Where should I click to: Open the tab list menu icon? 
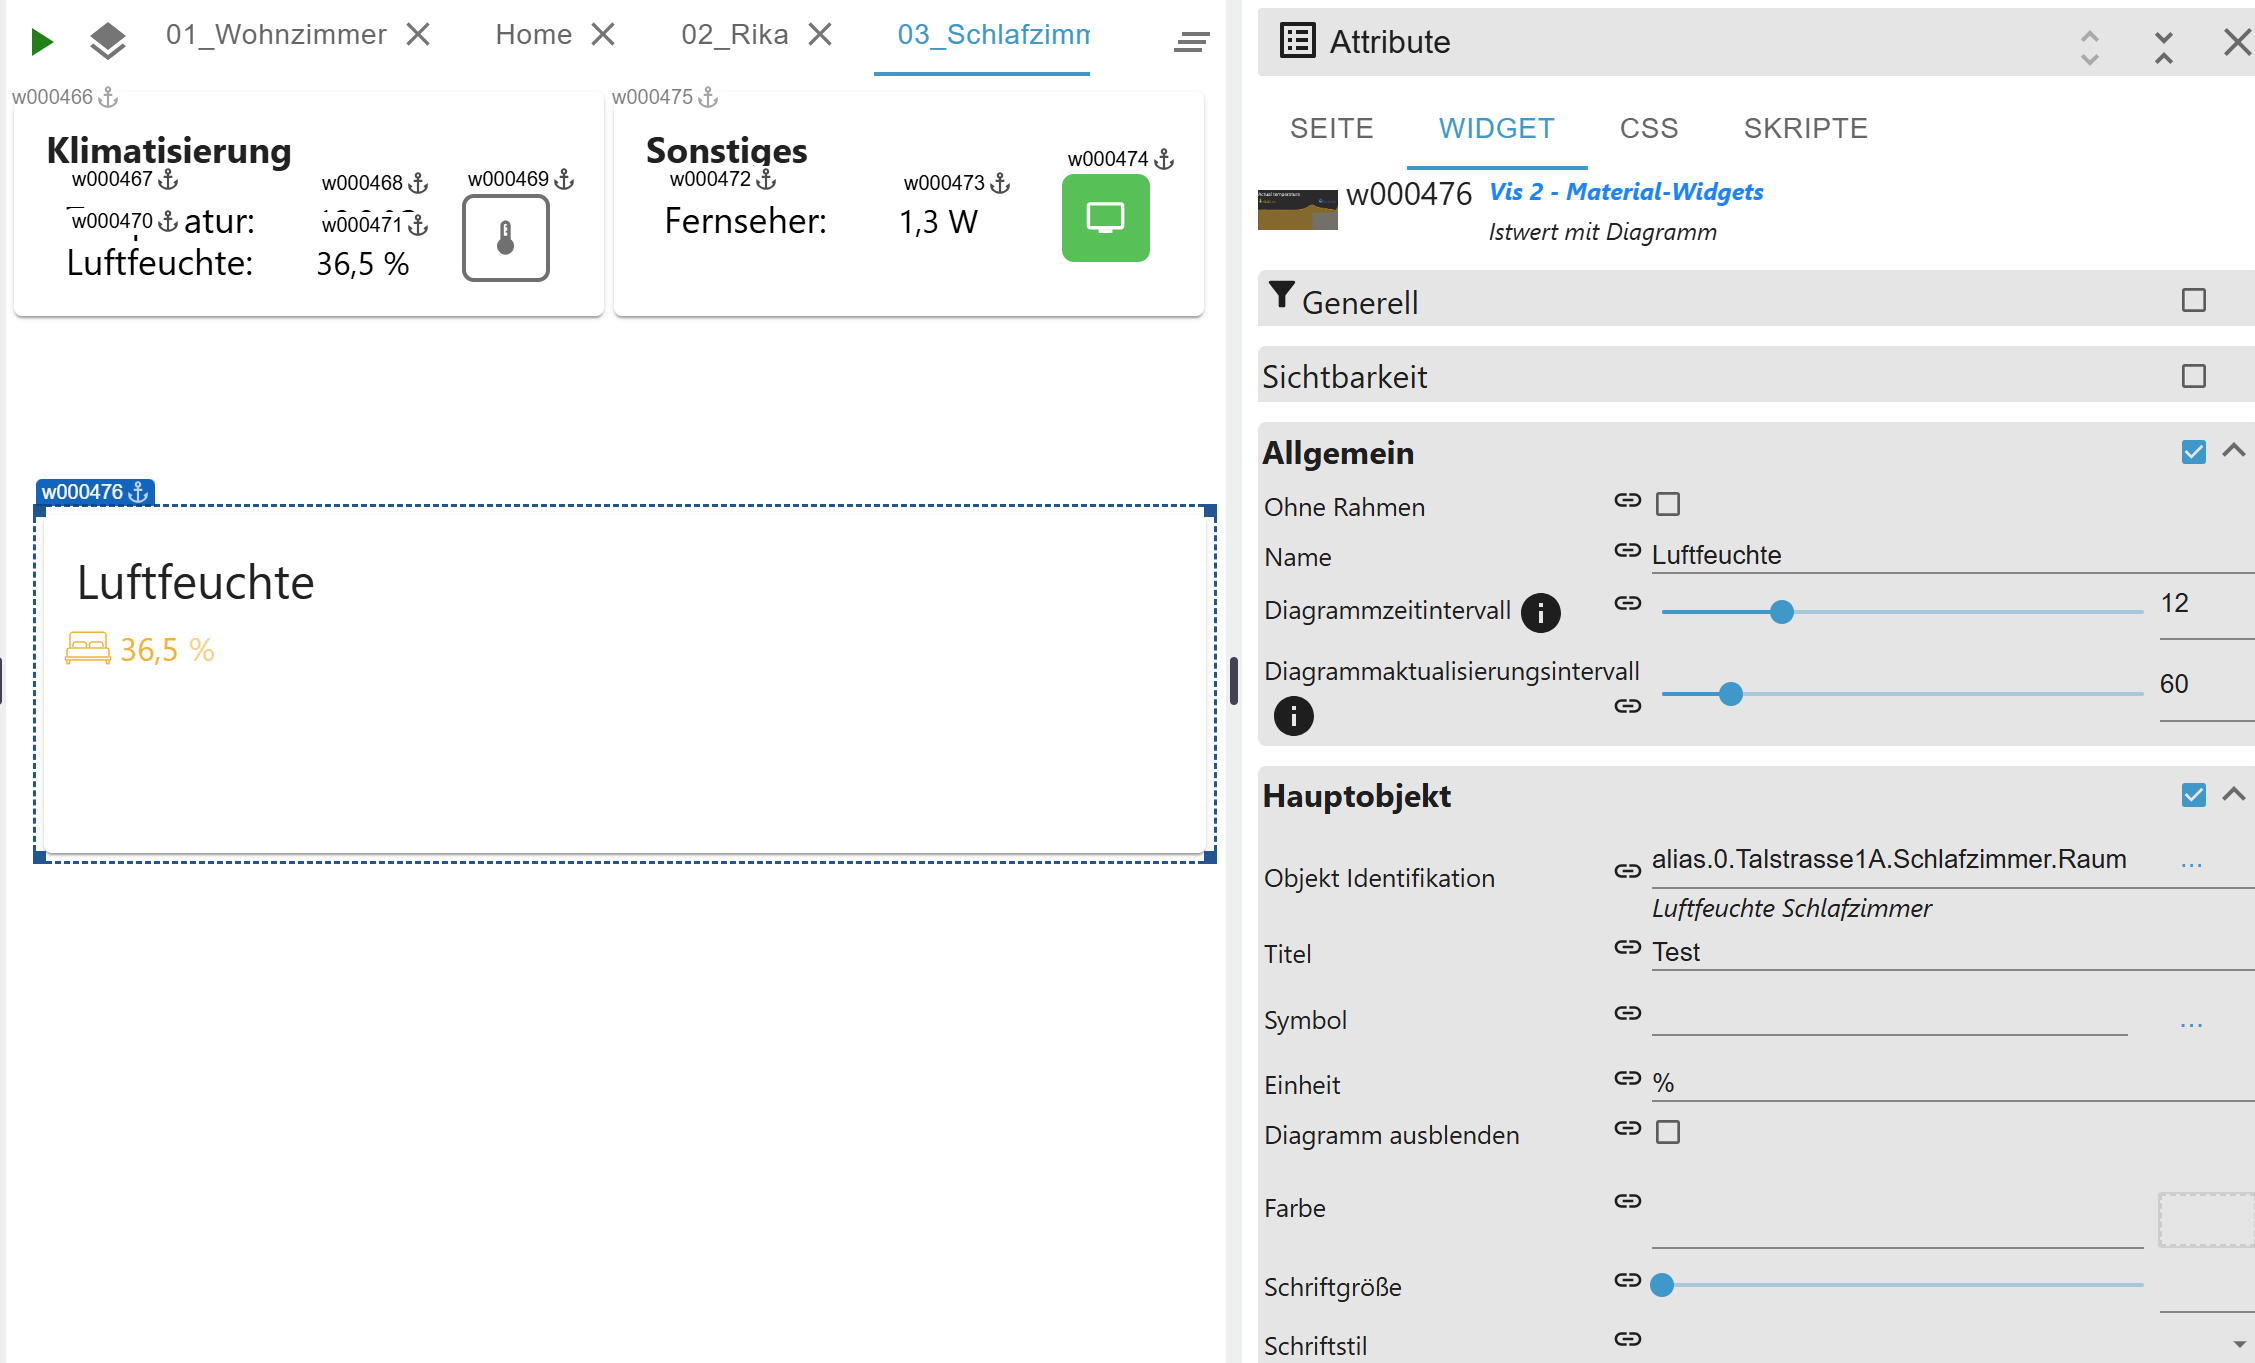point(1191,41)
